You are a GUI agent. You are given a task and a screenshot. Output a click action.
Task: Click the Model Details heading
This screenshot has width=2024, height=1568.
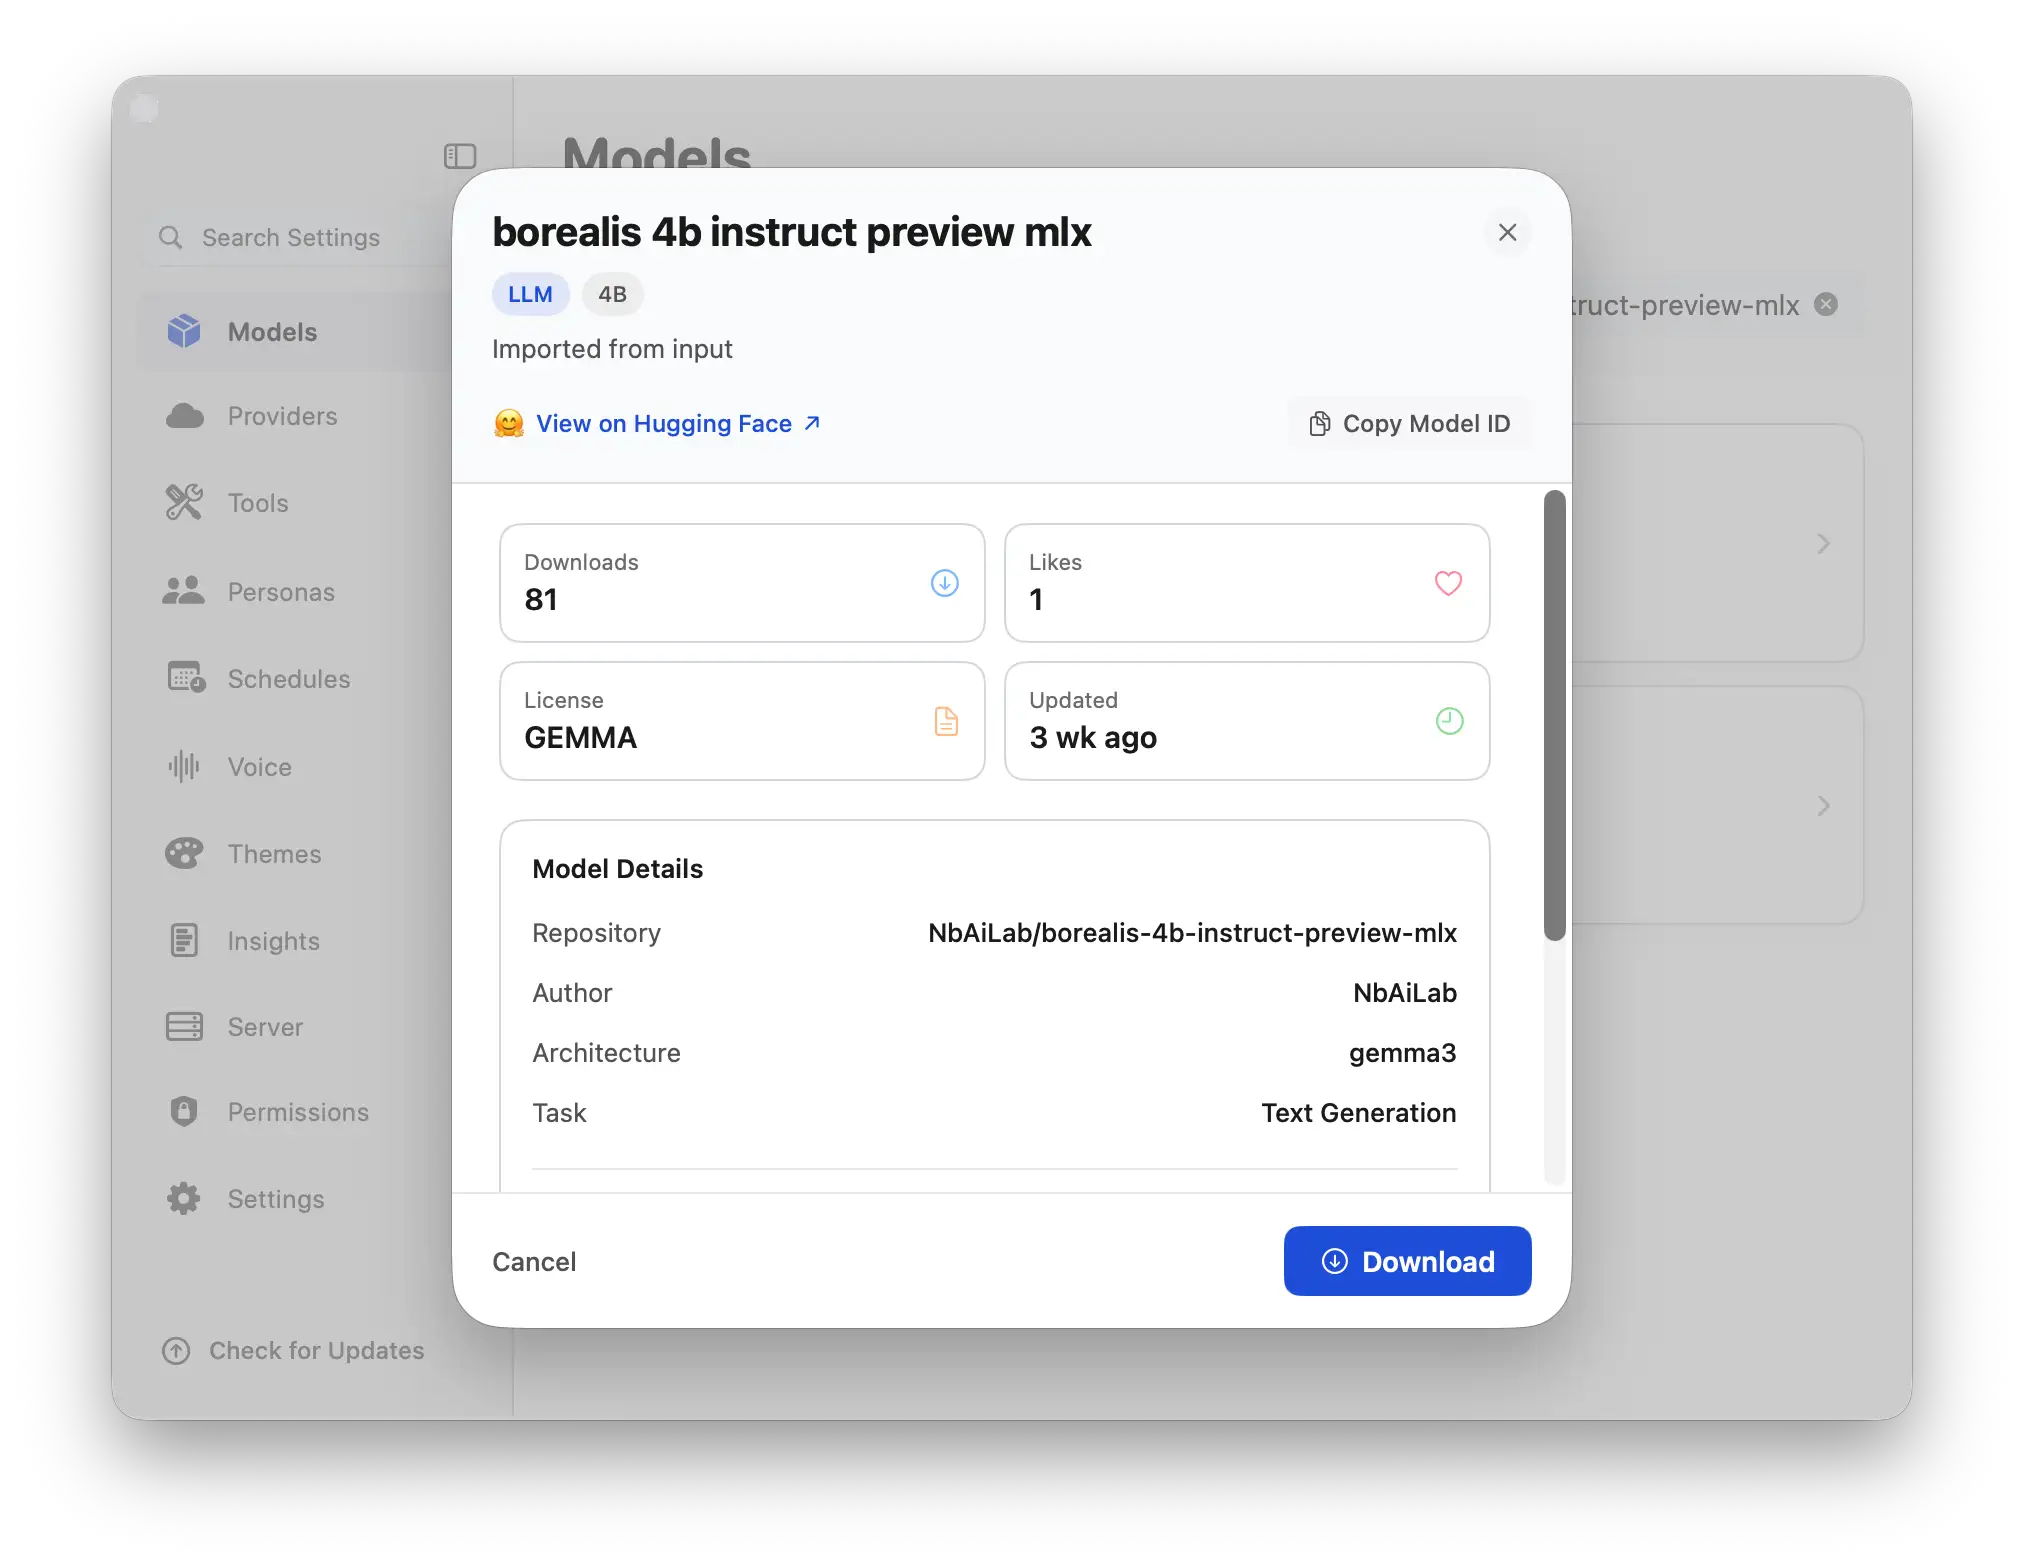pos(618,868)
